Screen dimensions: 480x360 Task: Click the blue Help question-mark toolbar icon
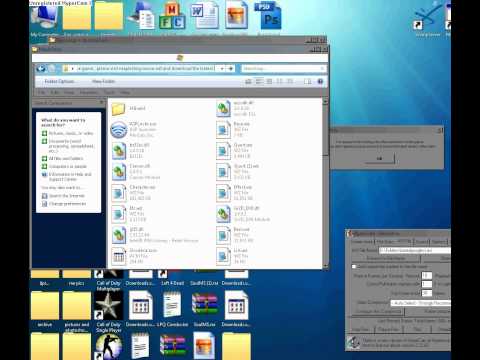pyautogui.click(x=320, y=81)
